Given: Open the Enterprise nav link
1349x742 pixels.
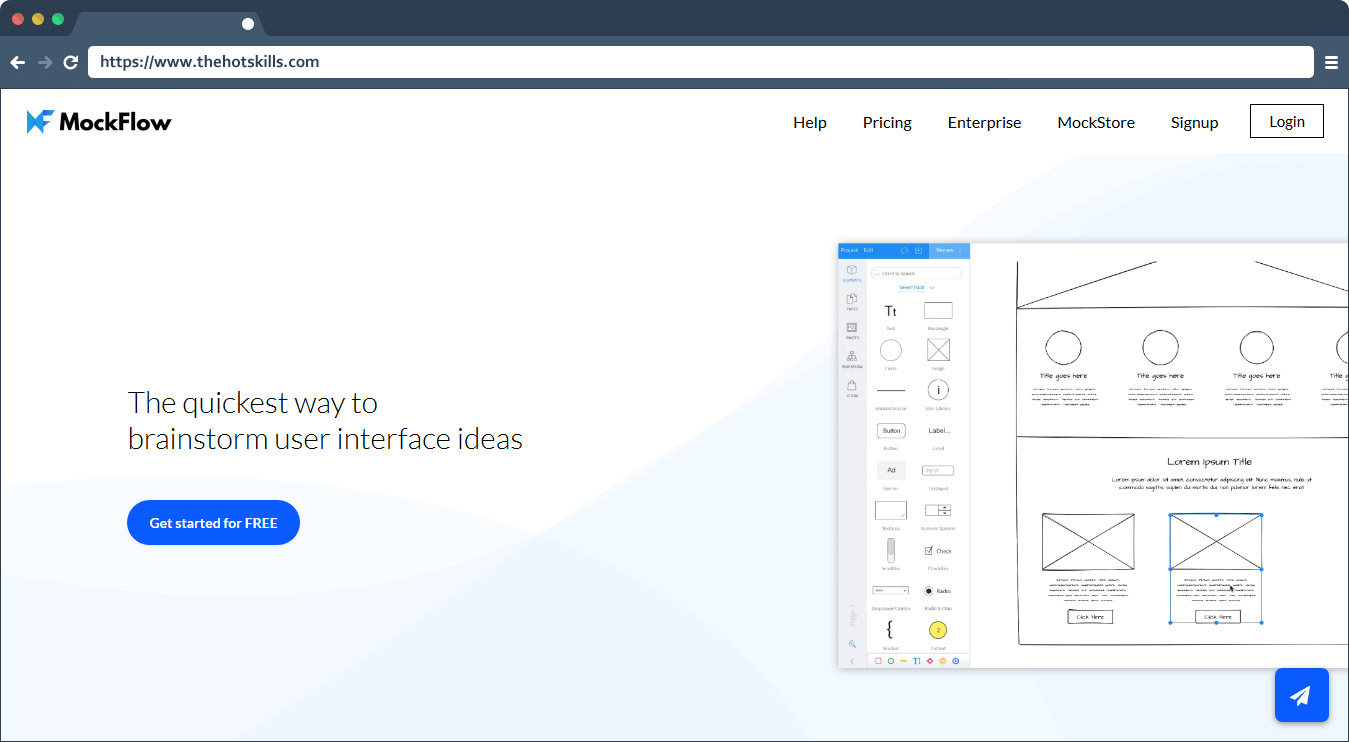Looking at the screenshot, I should click(x=985, y=122).
